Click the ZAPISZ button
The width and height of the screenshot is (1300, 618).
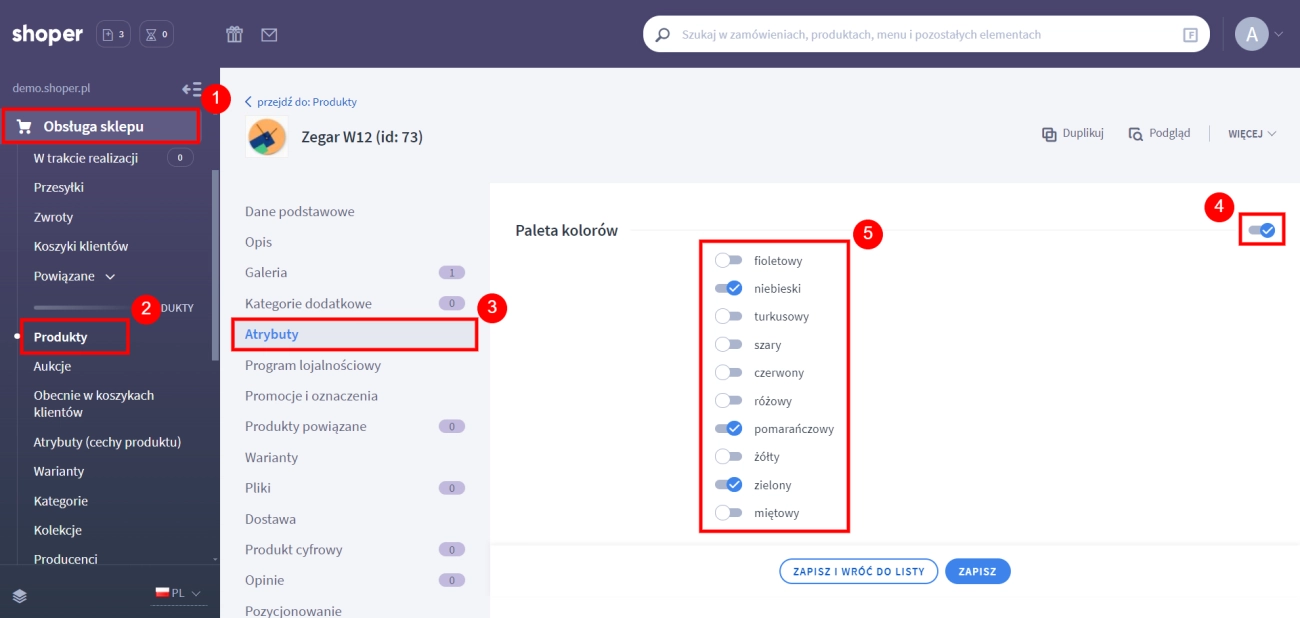pyautogui.click(x=977, y=571)
